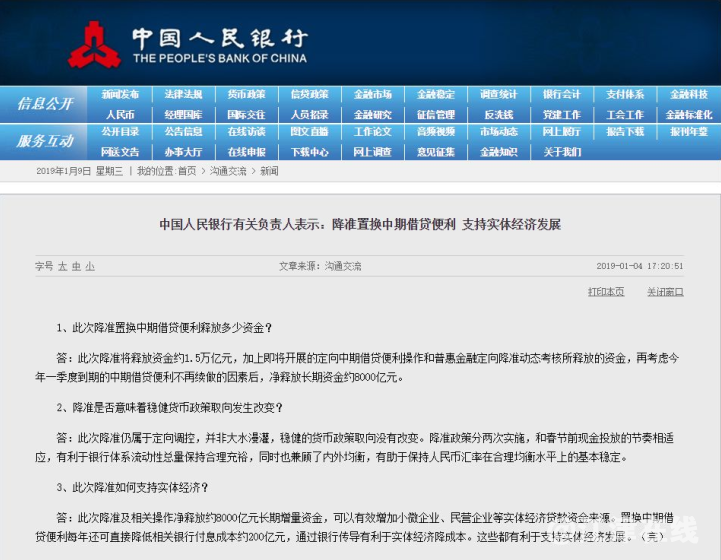Click question 1 about 释放多少资金
Viewport: 721px width, 560px height.
(x=164, y=328)
